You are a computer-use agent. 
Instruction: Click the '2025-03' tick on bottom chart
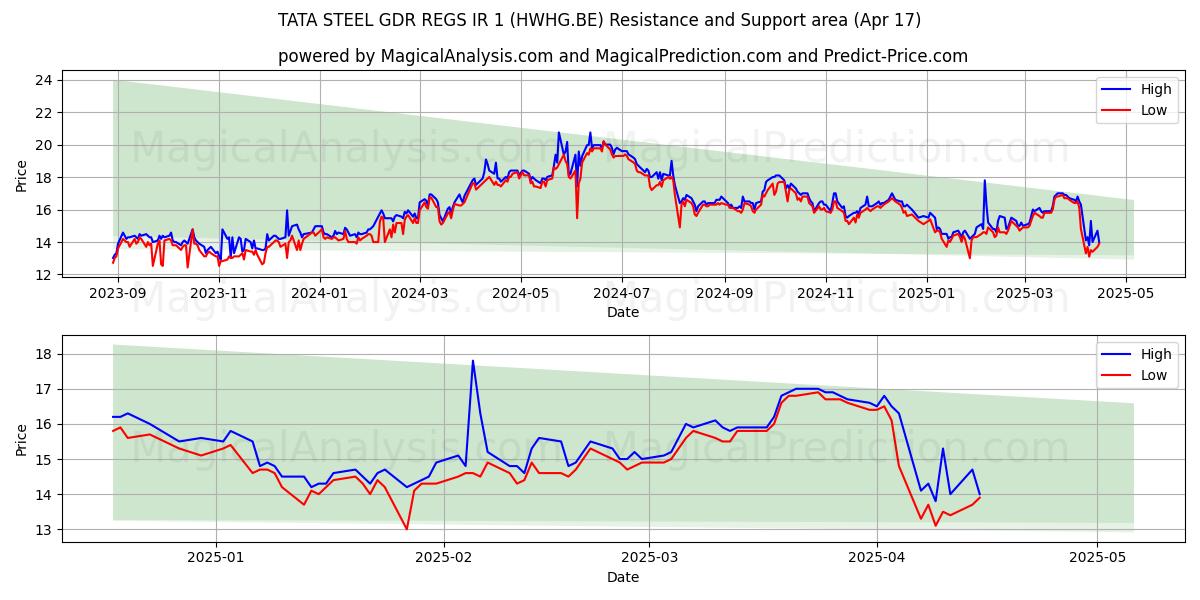(649, 558)
